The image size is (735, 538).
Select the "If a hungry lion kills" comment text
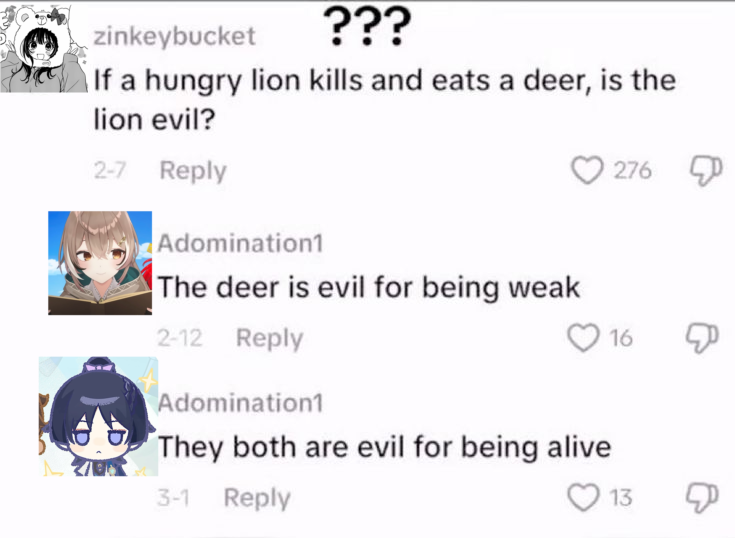click(x=384, y=100)
